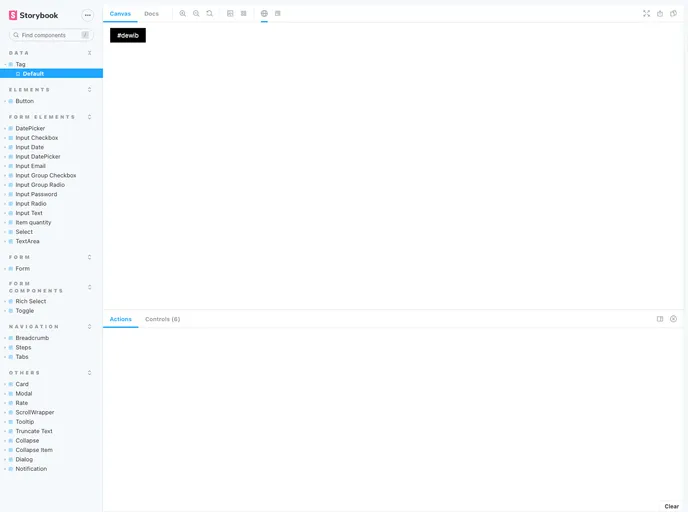Open canvas in new tab icon

(660, 14)
